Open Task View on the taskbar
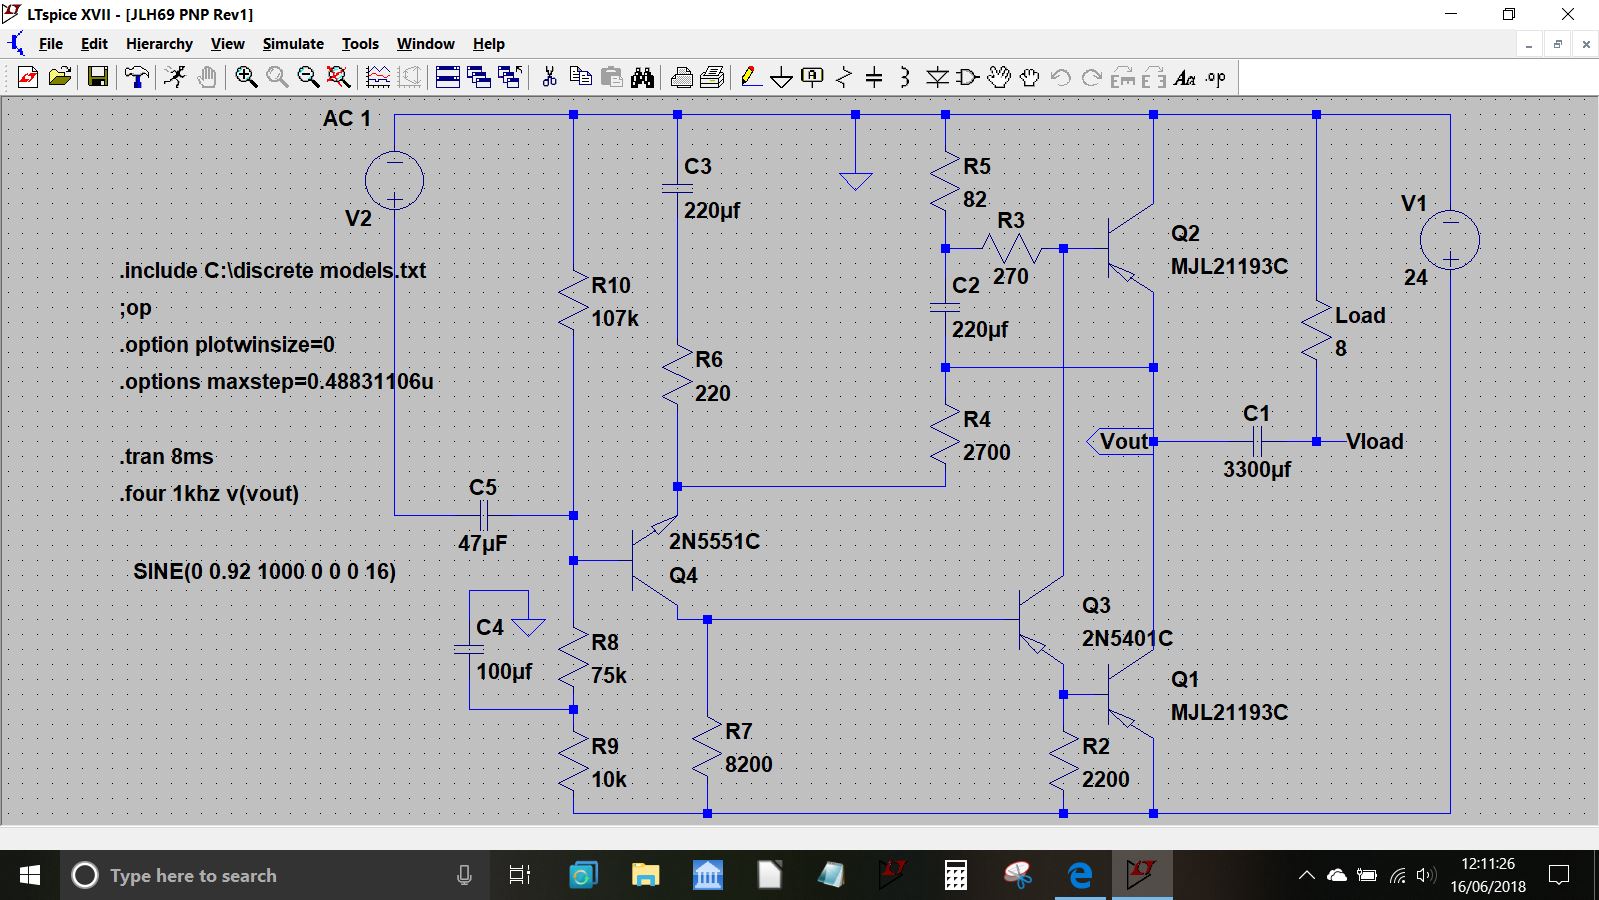The image size is (1599, 900). (519, 875)
